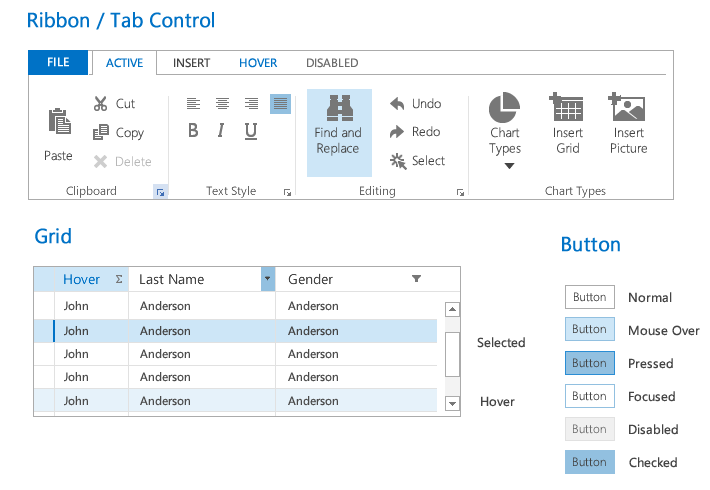
Task: Click the Copy icon in Clipboard
Action: pyautogui.click(x=101, y=132)
